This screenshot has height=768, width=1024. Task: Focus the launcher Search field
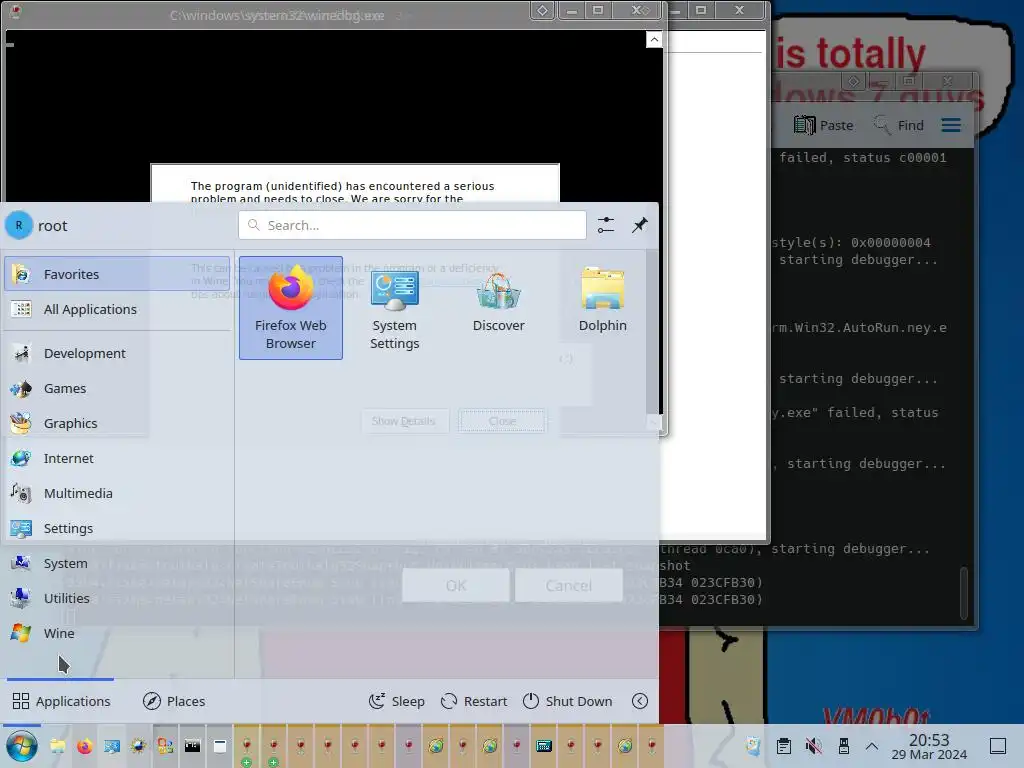412,225
